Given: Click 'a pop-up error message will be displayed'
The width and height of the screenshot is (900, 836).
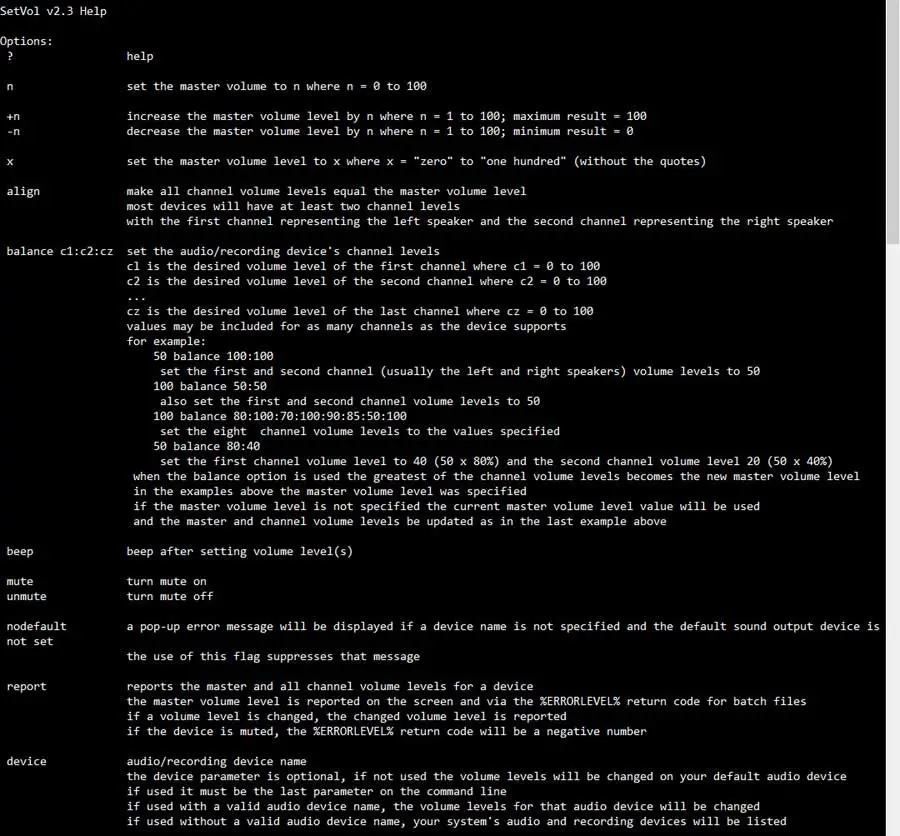Looking at the screenshot, I should tap(503, 626).
